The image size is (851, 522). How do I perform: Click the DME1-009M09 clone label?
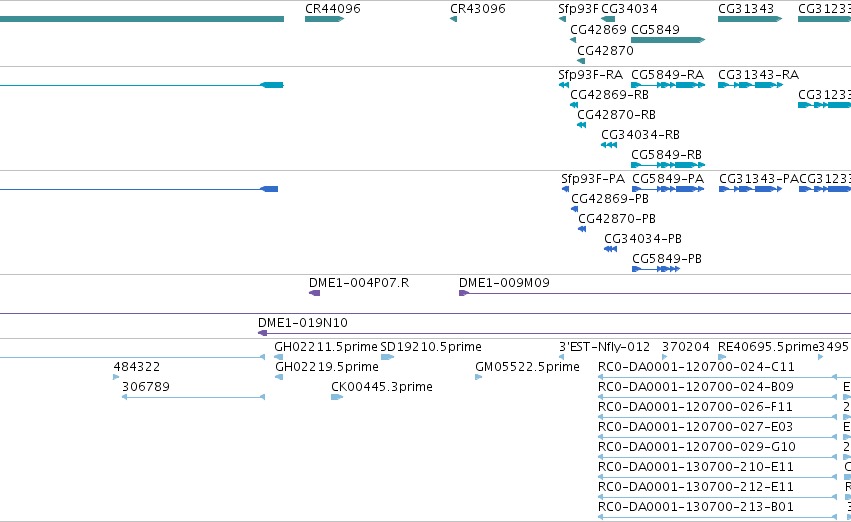point(504,283)
